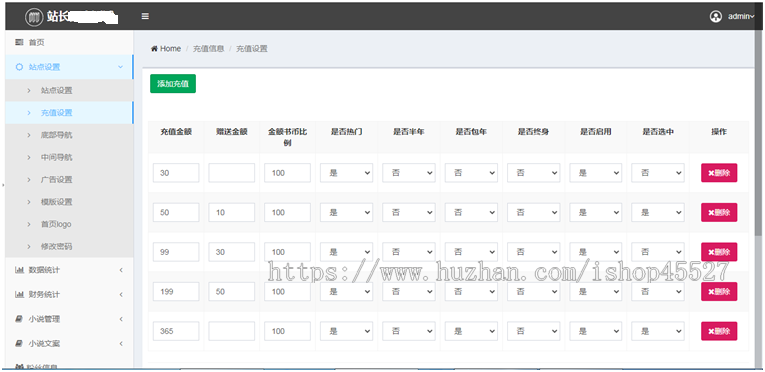Image resolution: width=765 pixels, height=372 pixels.
Task: Delete the 199 recharge row
Action: [719, 291]
